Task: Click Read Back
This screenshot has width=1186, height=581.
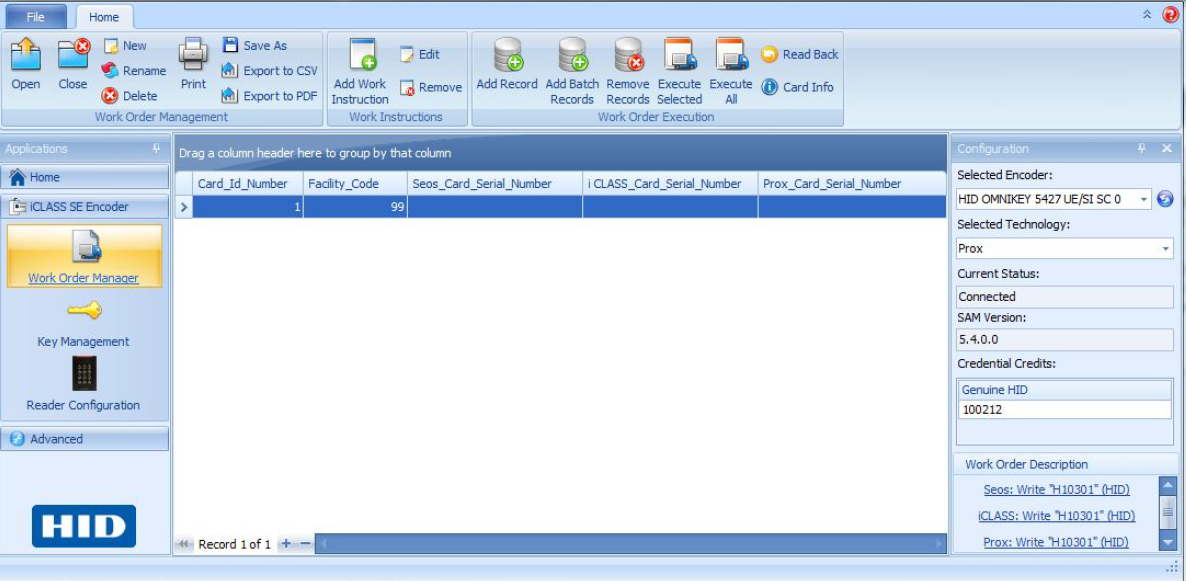Action: pyautogui.click(x=800, y=54)
